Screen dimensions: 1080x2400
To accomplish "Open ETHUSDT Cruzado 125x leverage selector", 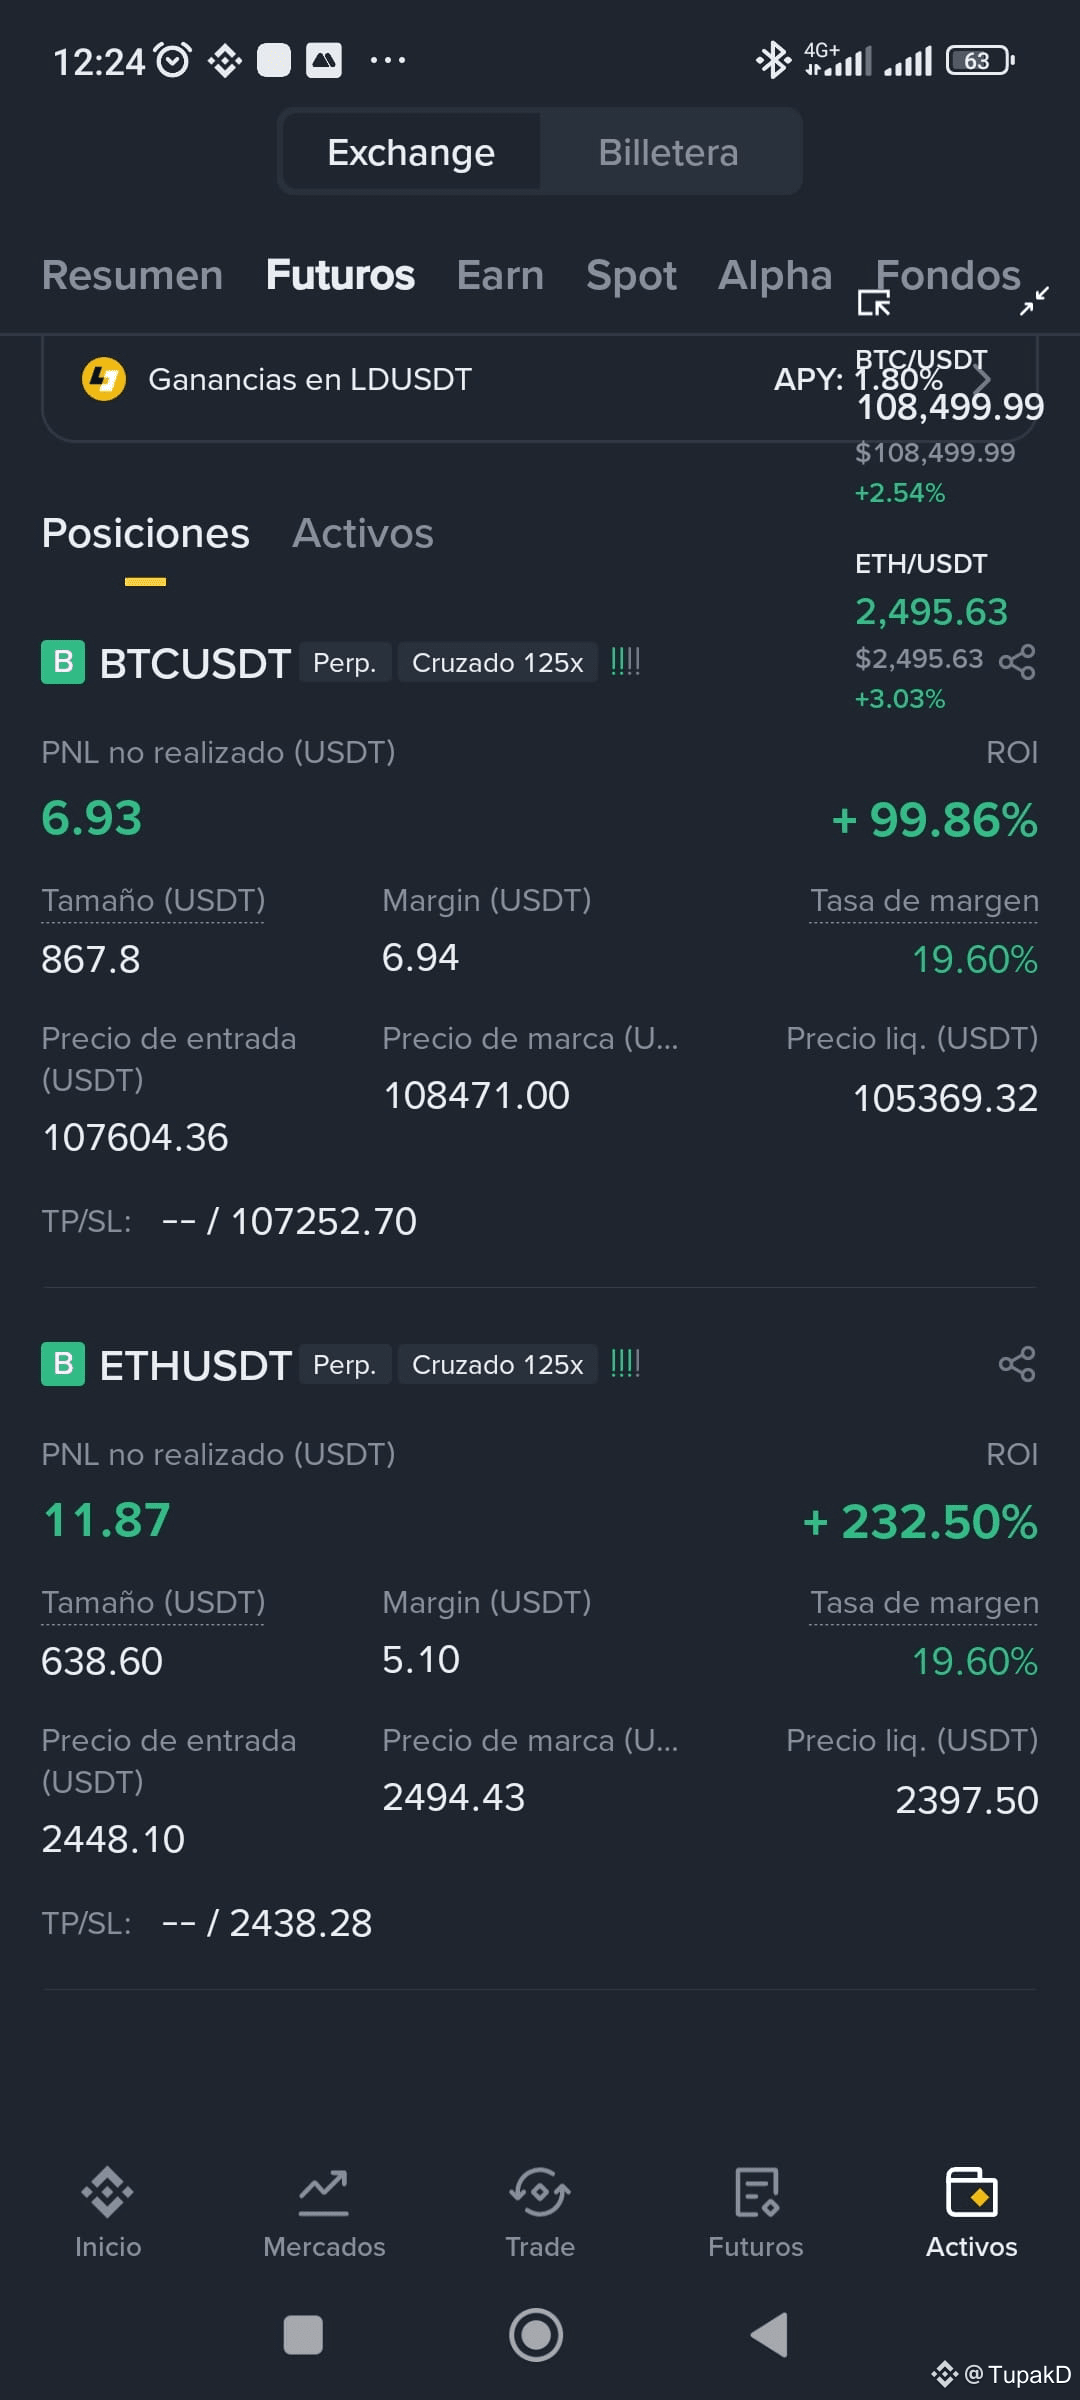I will [497, 1364].
